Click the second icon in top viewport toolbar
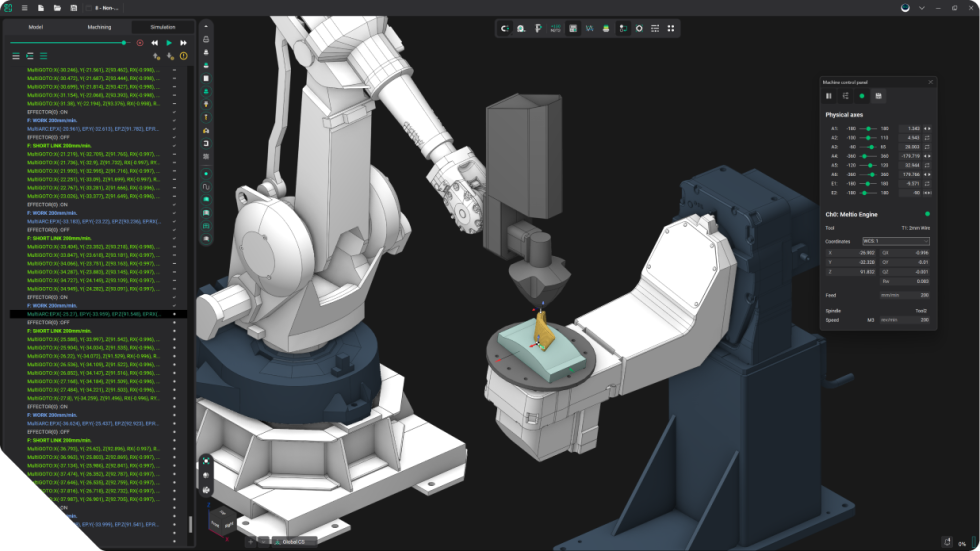The image size is (980, 551). [521, 29]
